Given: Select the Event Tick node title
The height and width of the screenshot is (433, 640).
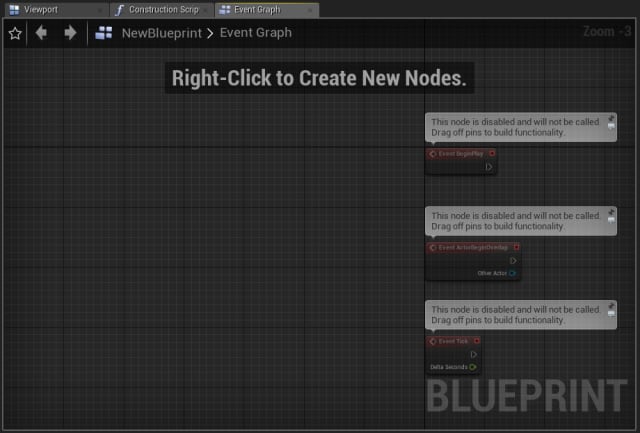Looking at the screenshot, I should point(453,341).
